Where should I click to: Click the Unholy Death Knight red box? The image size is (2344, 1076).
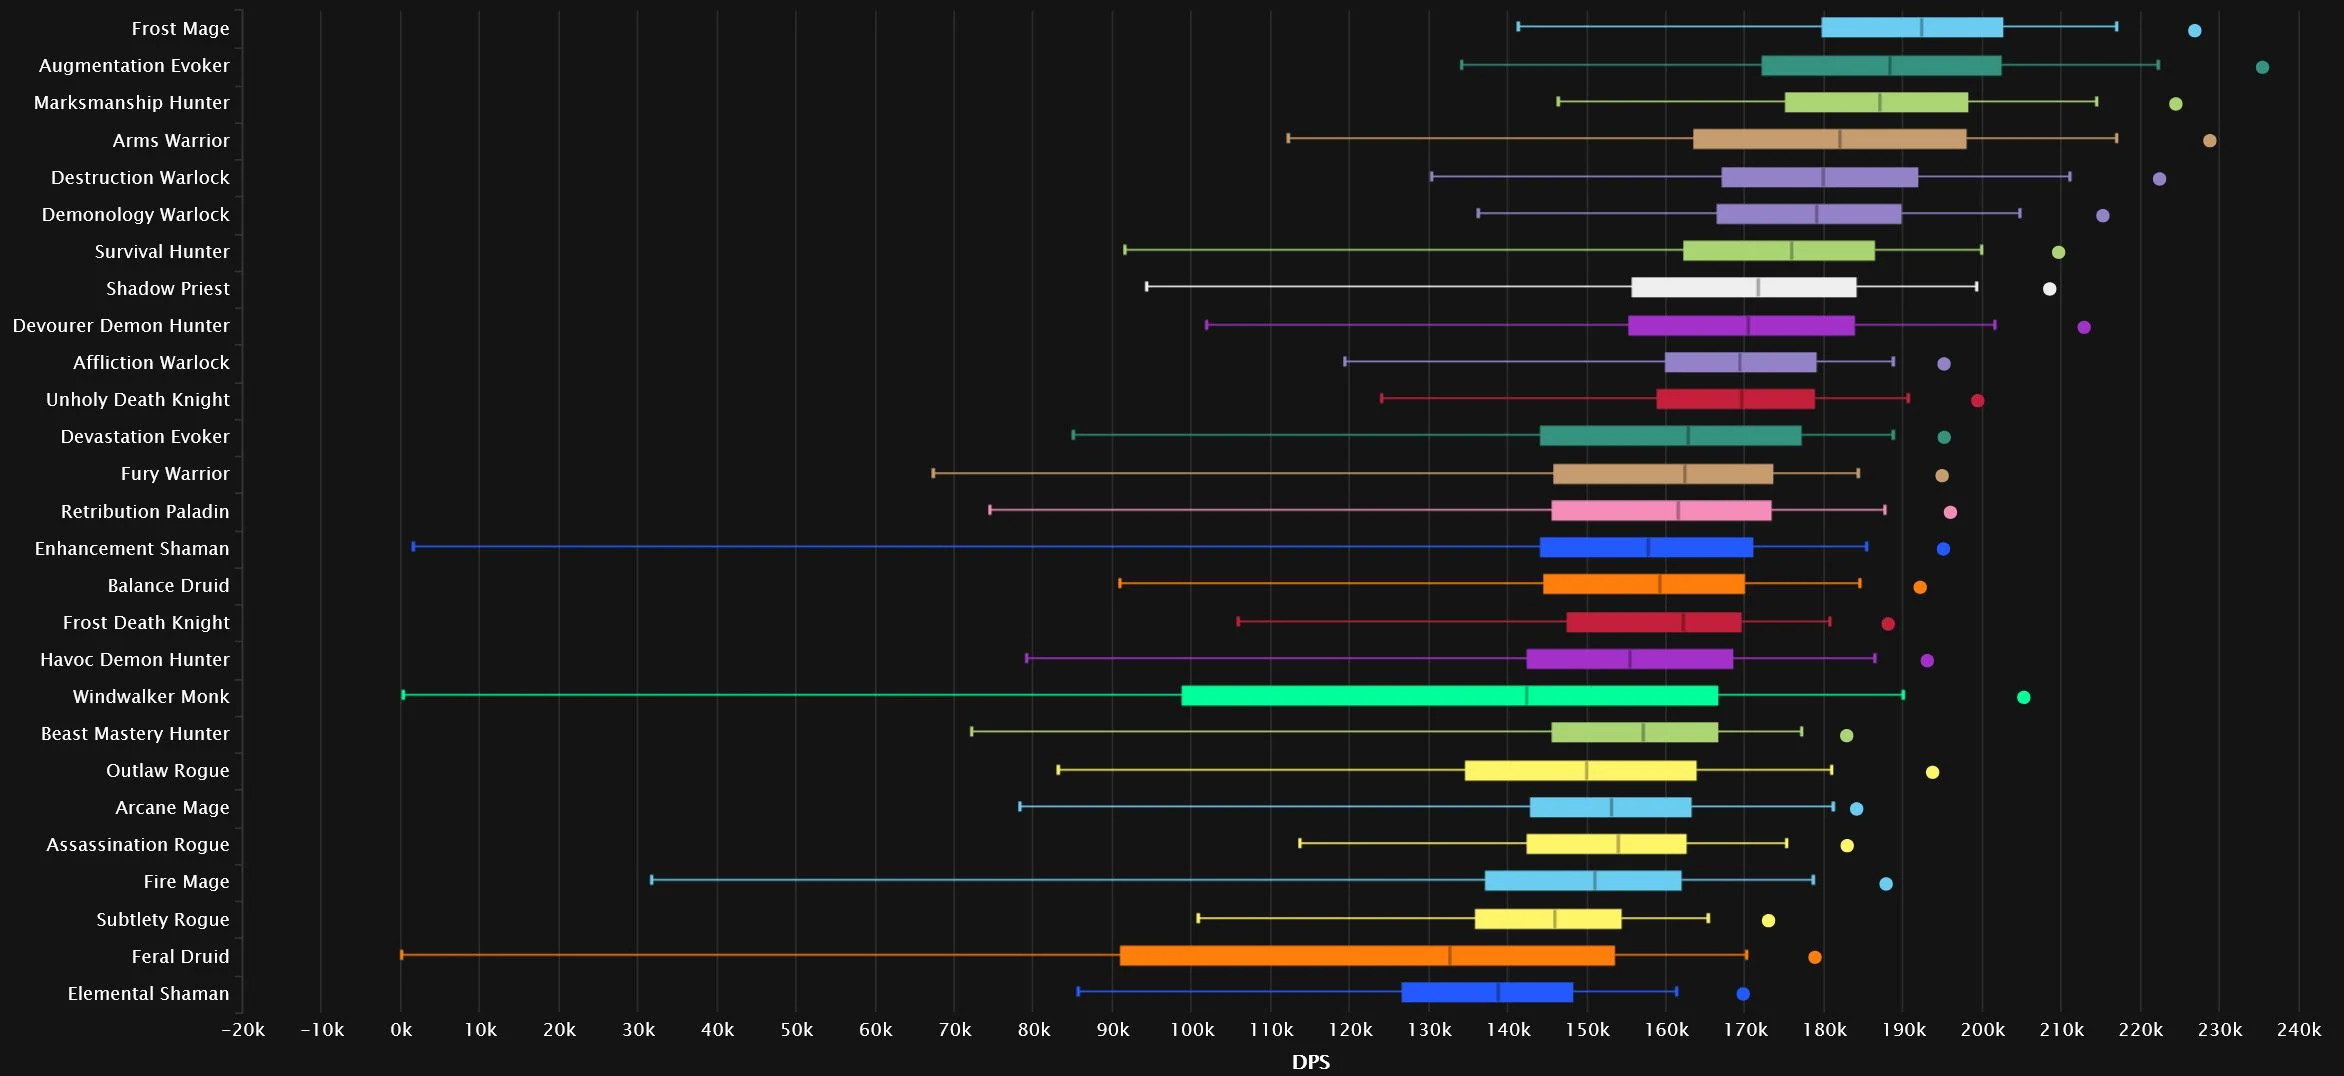coord(1735,398)
